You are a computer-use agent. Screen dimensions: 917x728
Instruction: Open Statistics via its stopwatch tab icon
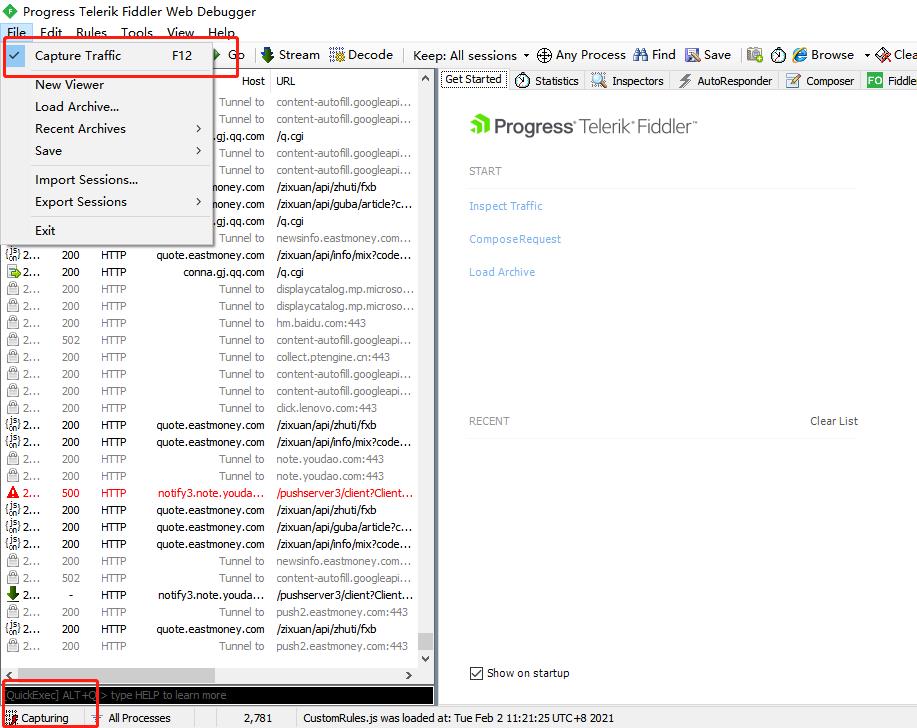coord(522,81)
